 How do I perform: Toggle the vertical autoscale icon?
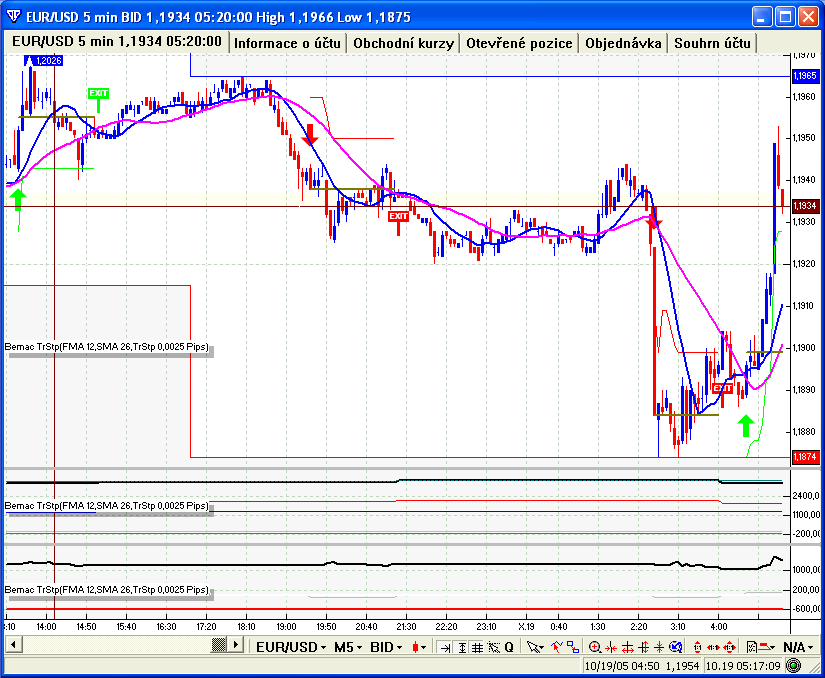[461, 647]
